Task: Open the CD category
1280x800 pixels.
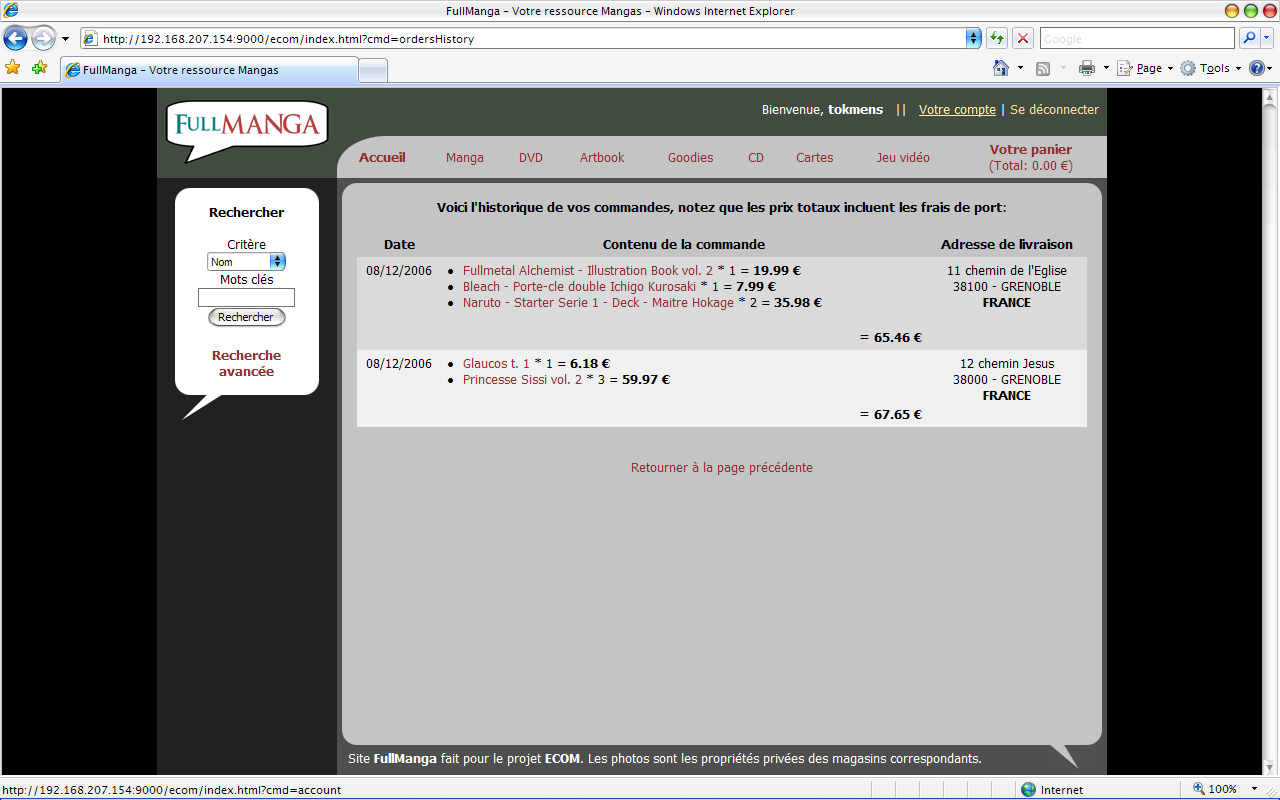Action: 756,157
